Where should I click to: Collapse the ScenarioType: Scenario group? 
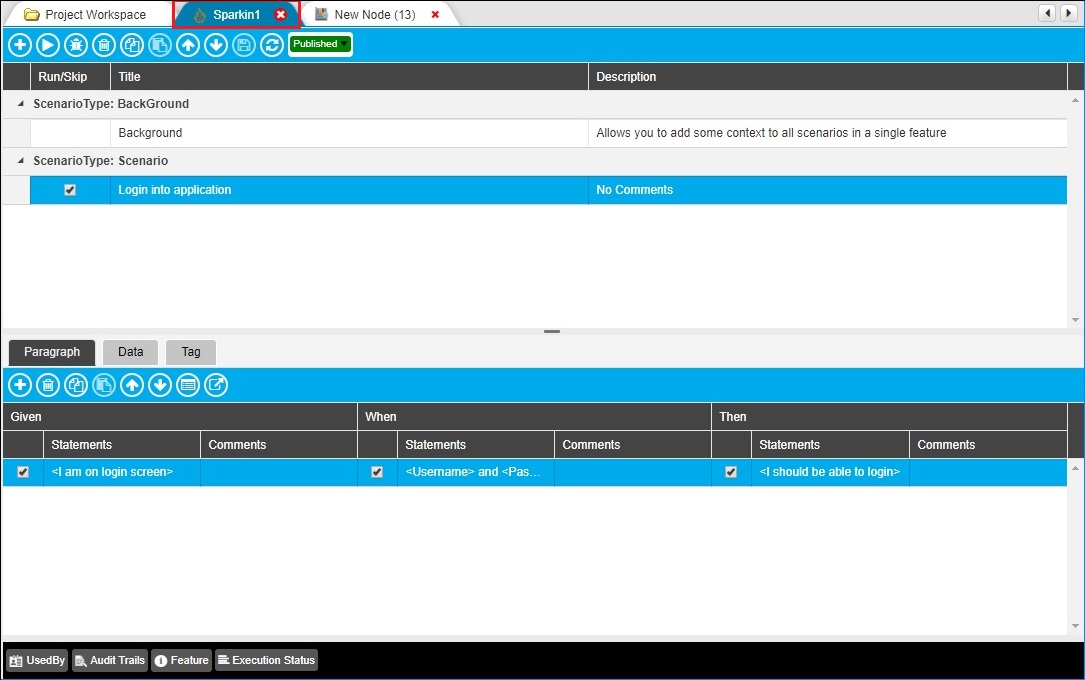(x=22, y=161)
